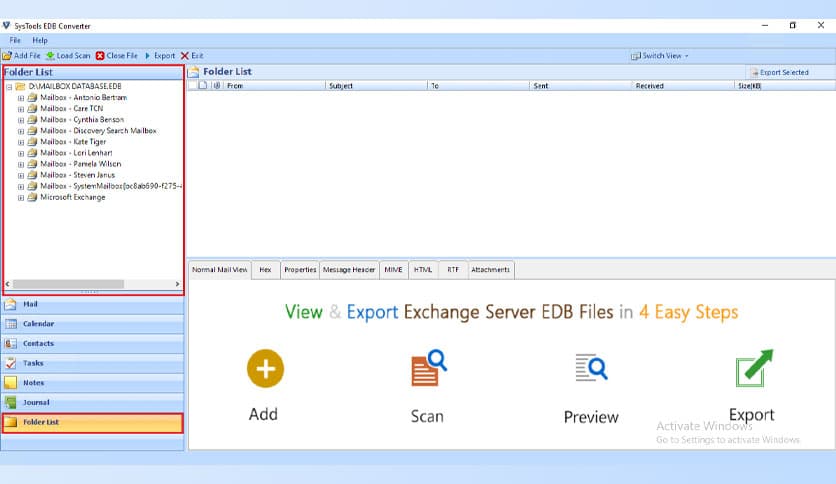
Task: Switch to the Hex tab
Action: point(265,270)
